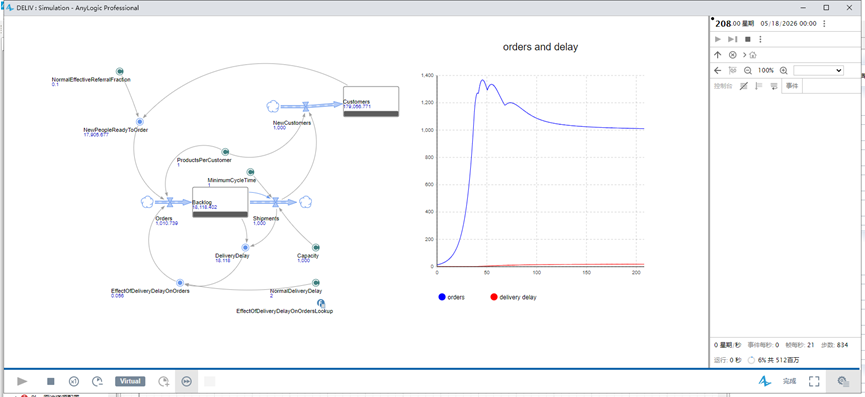Viewport: 865px width, 397px height.
Task: Open the view area dropdown
Action: 818,71
